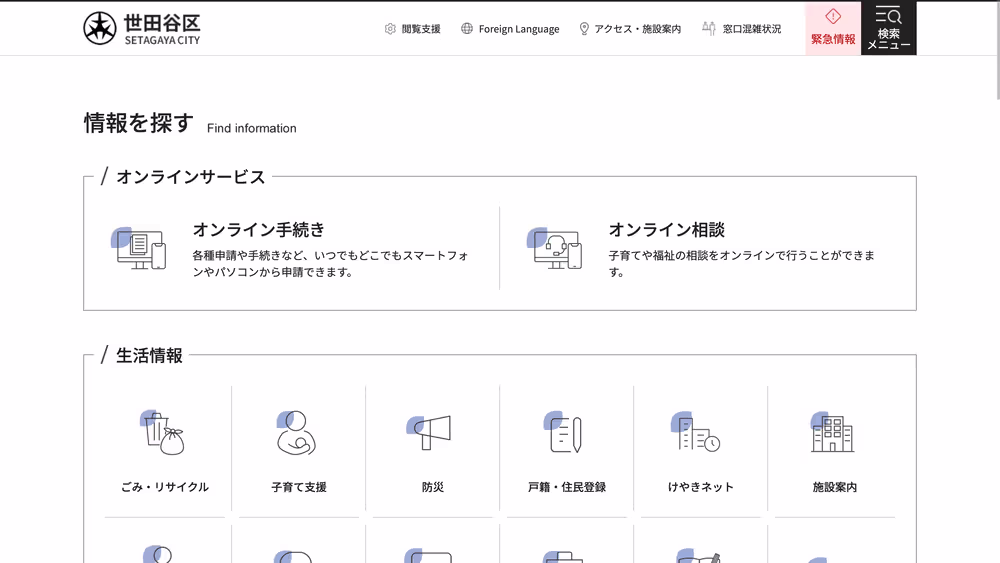
Task: Open the ごみ・リサイクル label
Action: [165, 487]
